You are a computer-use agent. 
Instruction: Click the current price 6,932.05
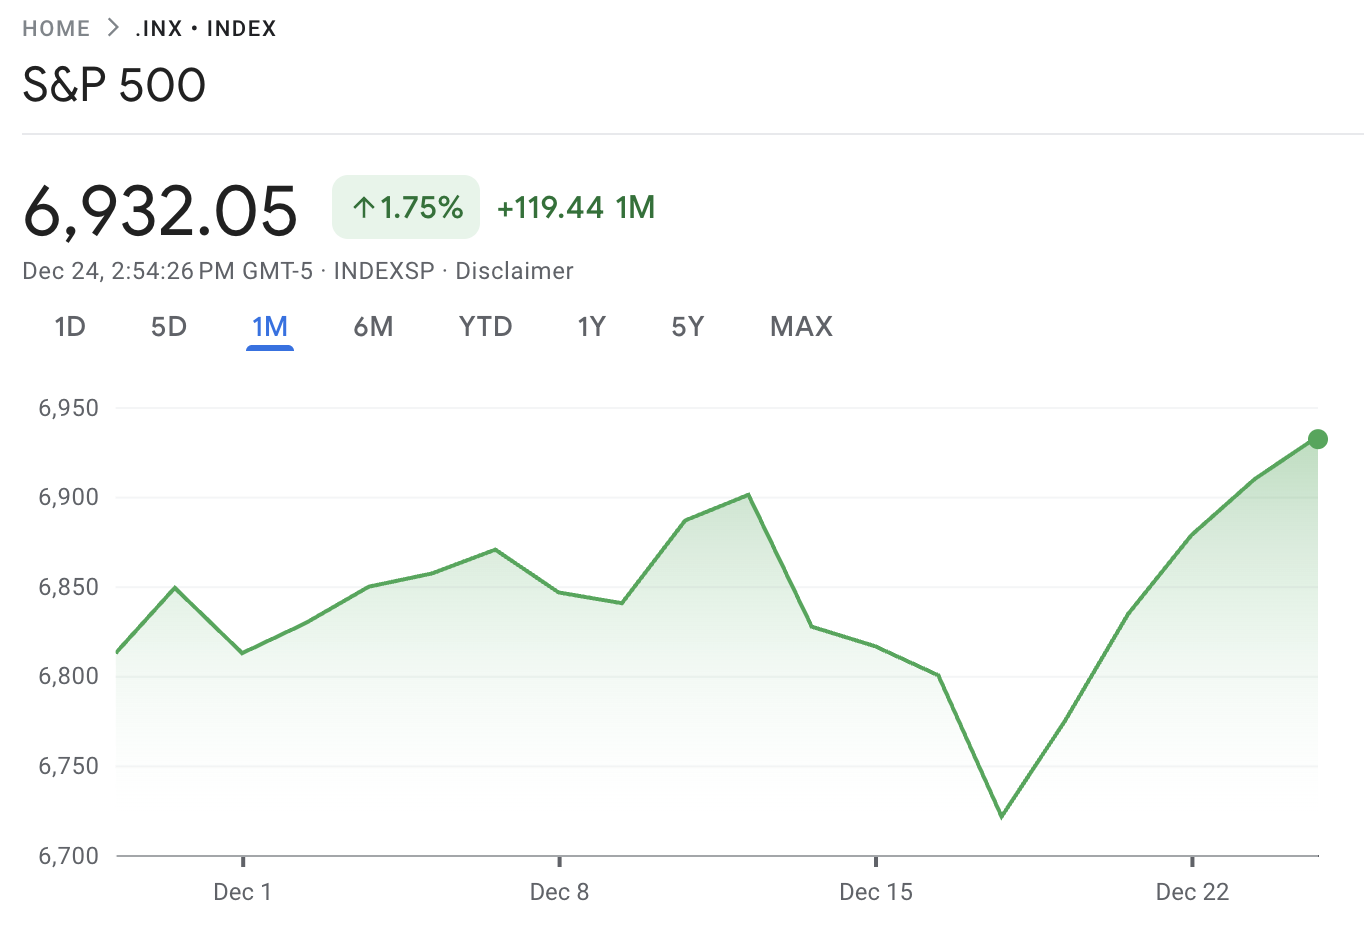(x=160, y=207)
